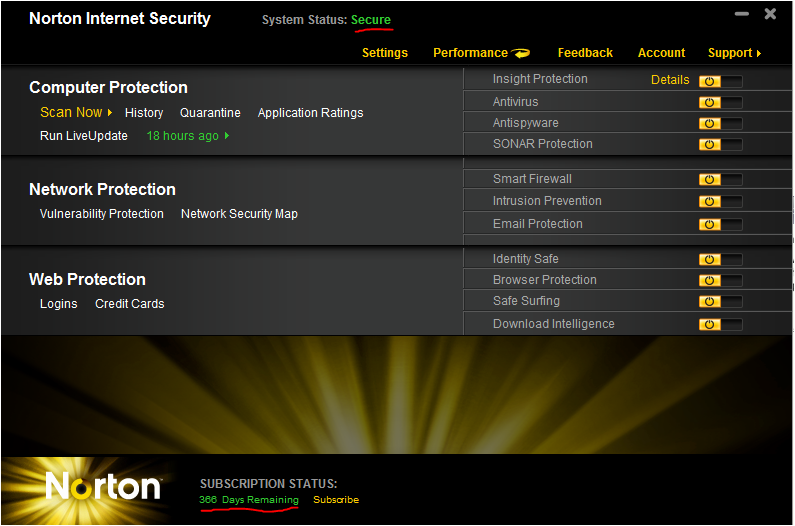
Task: Toggle Intrusion Prevention switch
Action: pyautogui.click(x=720, y=201)
